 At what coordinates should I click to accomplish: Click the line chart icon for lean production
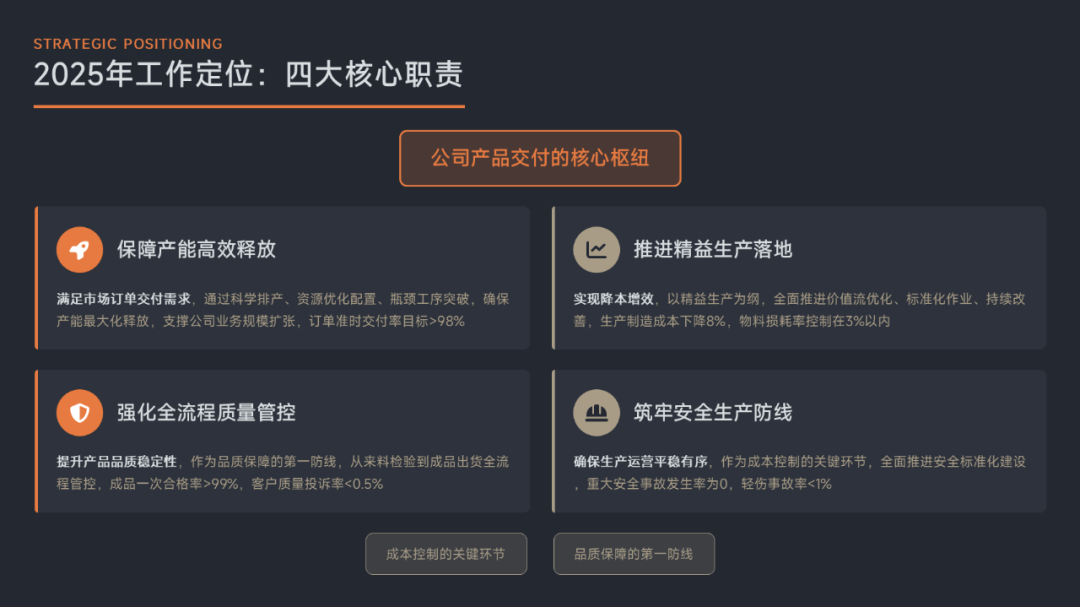[x=597, y=250]
